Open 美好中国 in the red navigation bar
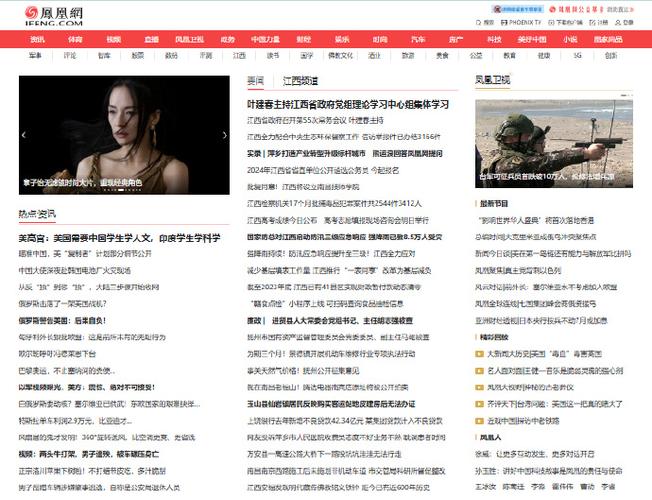 pyautogui.click(x=532, y=40)
